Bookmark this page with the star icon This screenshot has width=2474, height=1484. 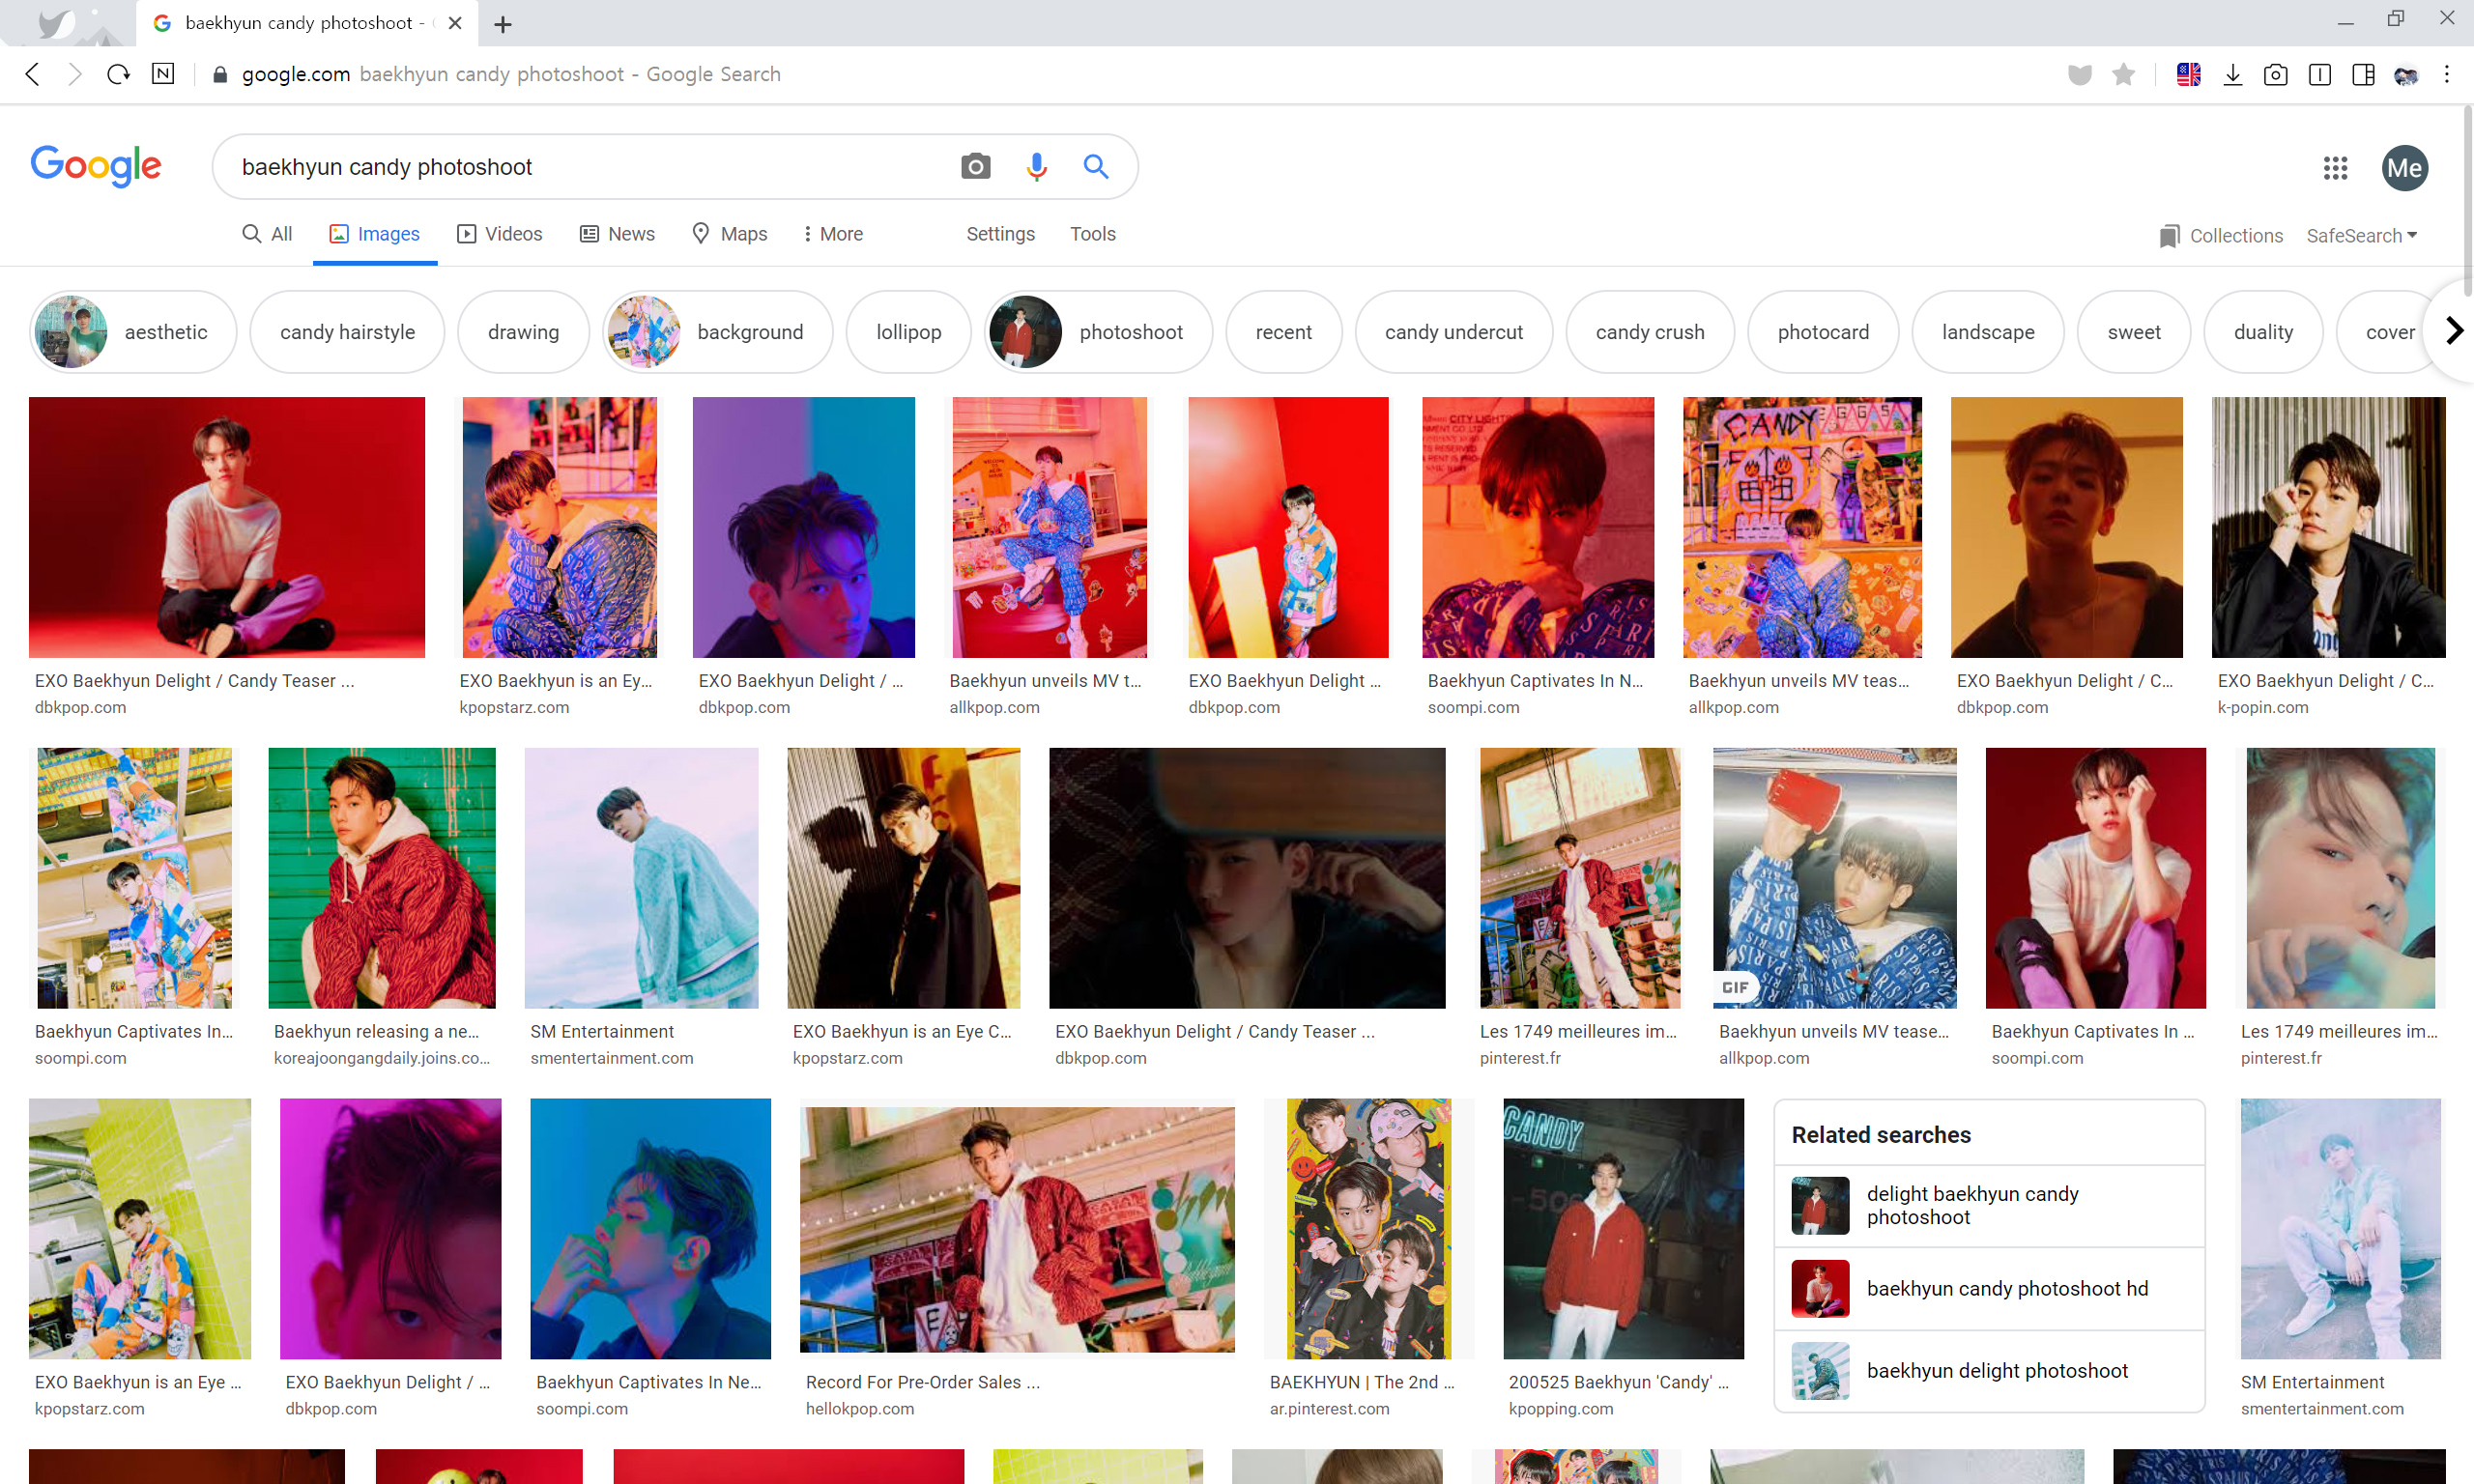point(2123,74)
